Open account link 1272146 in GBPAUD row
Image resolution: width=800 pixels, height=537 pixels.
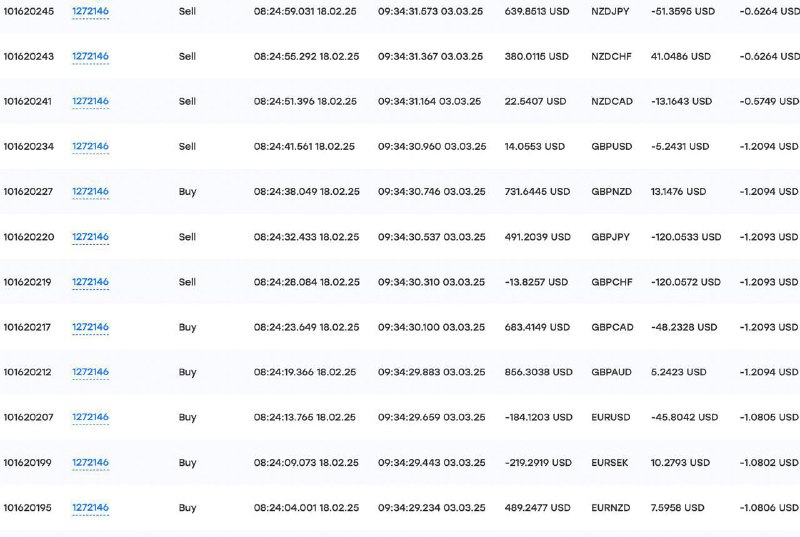pyautogui.click(x=90, y=372)
